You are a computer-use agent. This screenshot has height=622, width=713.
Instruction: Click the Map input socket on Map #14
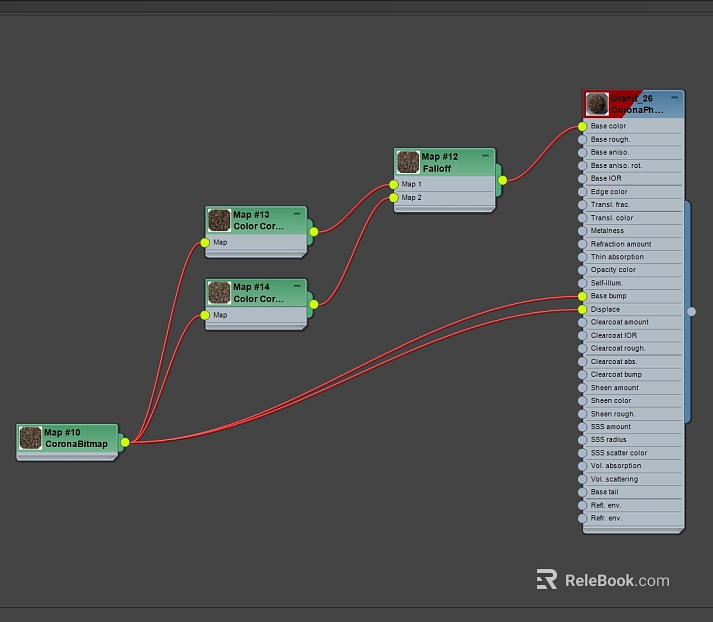(205, 316)
